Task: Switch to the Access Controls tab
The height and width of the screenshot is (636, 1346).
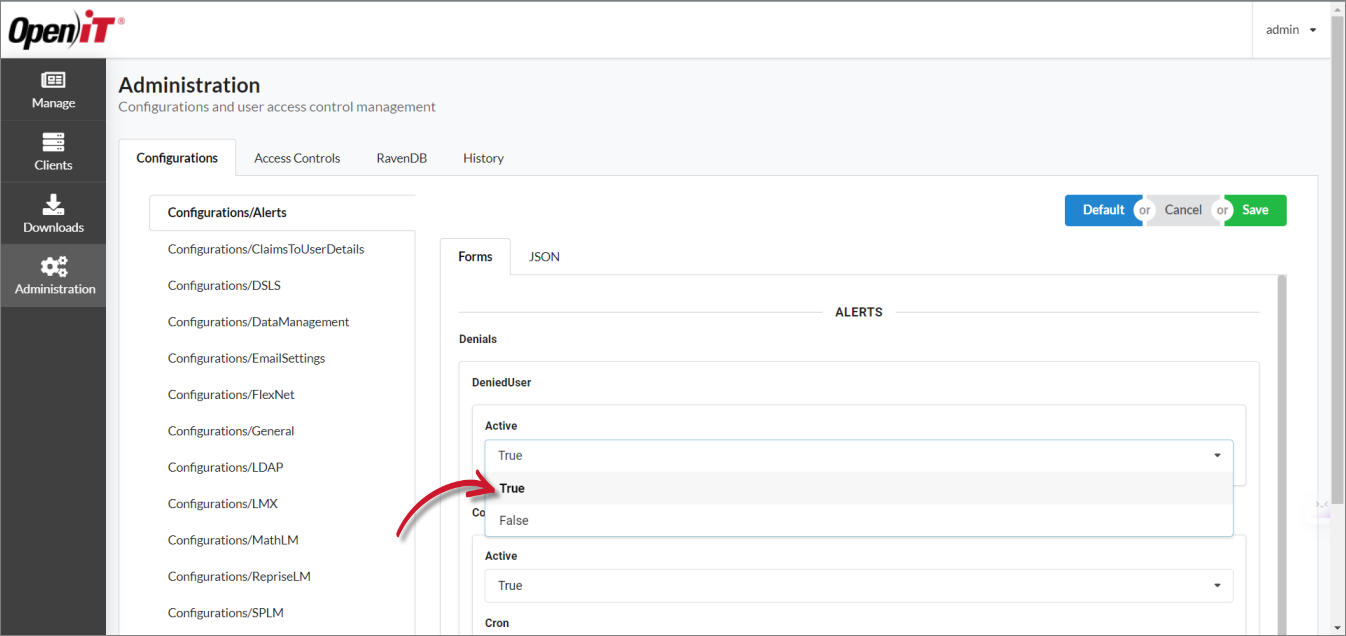Action: click(x=297, y=158)
